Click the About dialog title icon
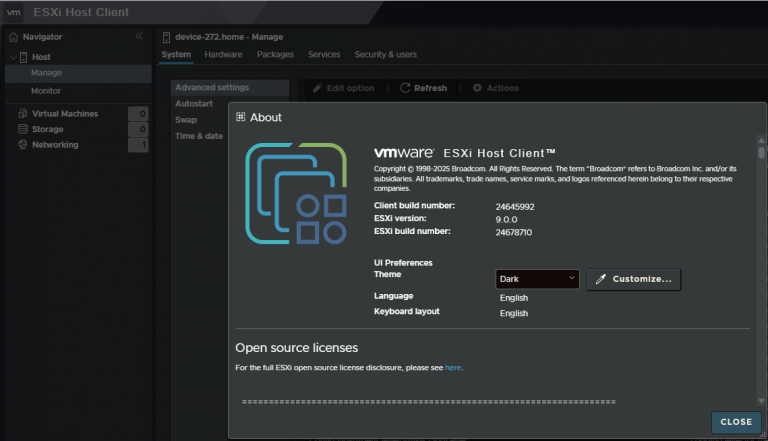Screen dimensions: 768x441 240,117
